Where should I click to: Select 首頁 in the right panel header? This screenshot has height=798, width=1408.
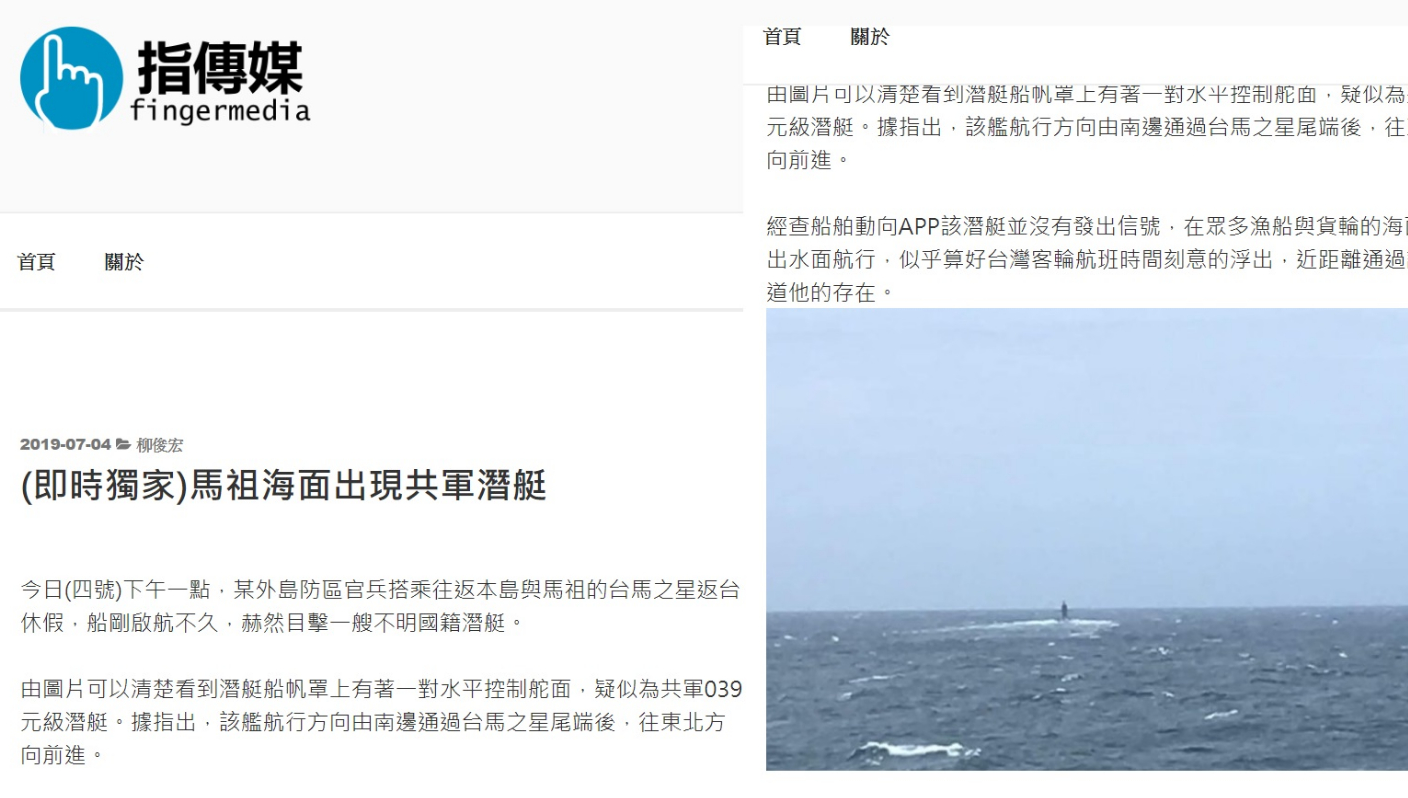tap(782, 37)
